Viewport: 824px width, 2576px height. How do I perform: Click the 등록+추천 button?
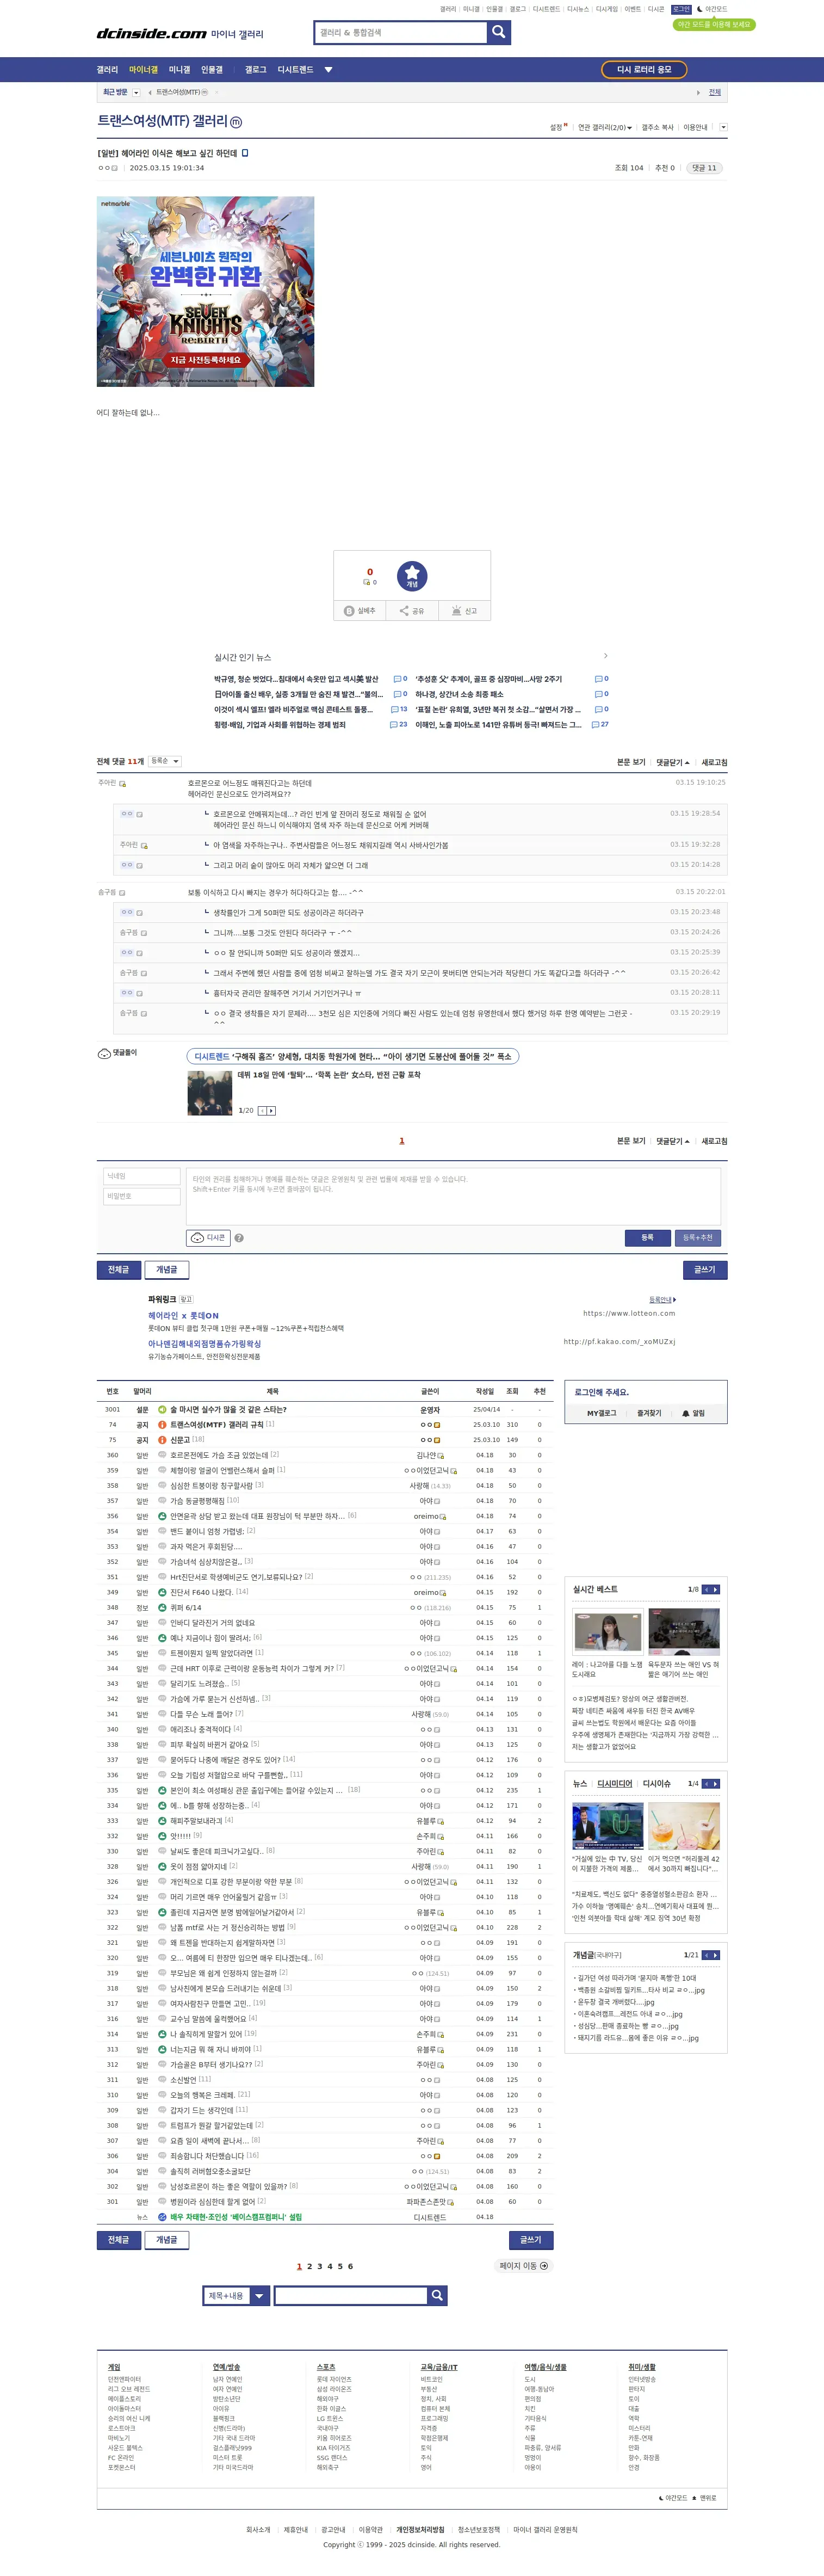coord(698,1238)
